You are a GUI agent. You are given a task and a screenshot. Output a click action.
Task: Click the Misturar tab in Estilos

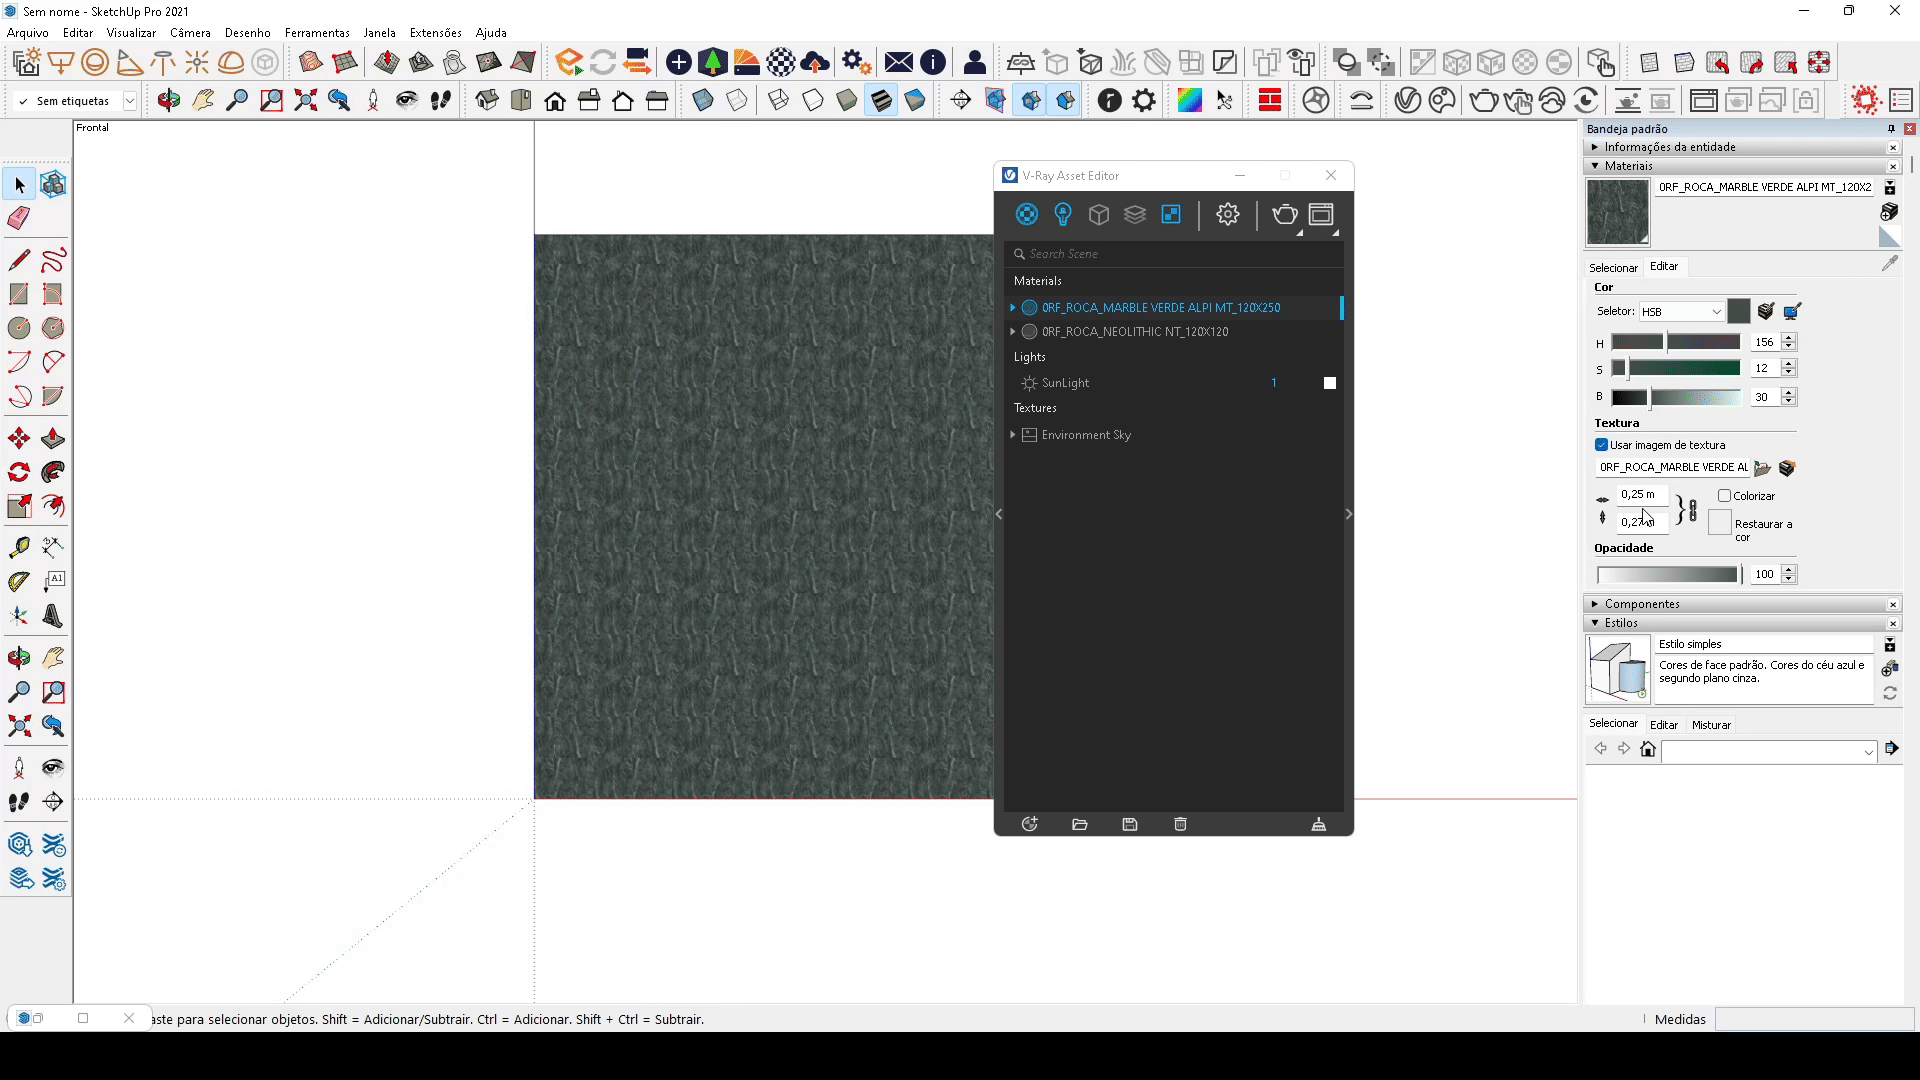[1711, 725]
